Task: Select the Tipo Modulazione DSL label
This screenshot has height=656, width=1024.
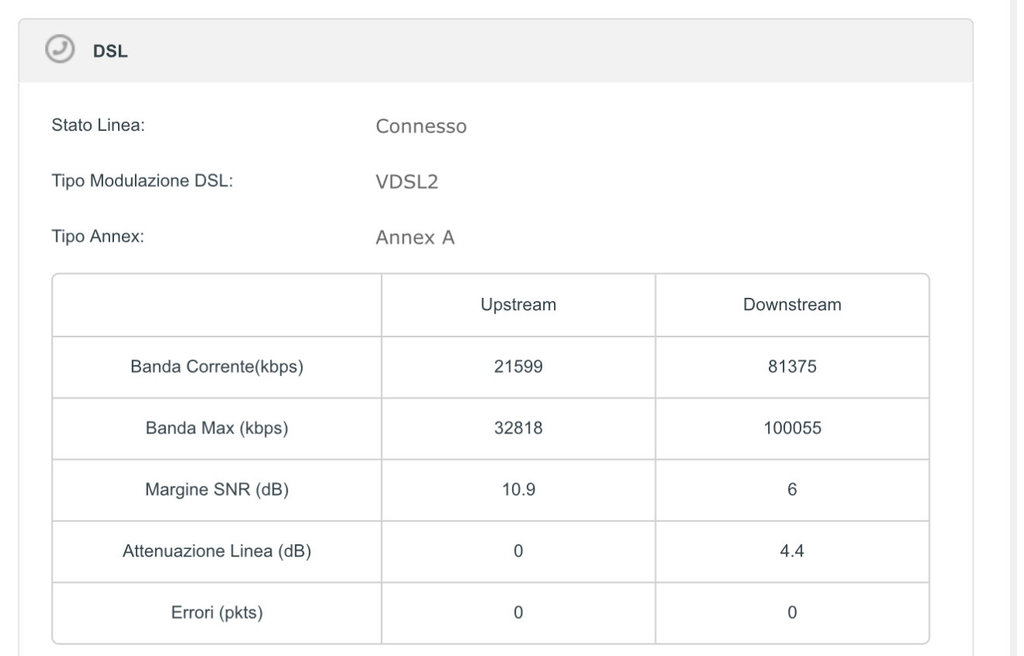Action: [x=142, y=181]
